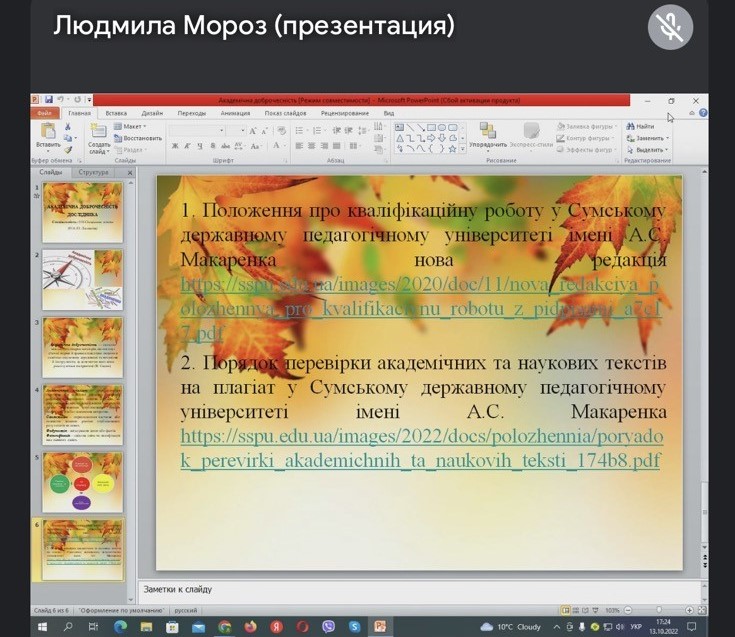Expand the Заменить dropdown

[x=646, y=139]
